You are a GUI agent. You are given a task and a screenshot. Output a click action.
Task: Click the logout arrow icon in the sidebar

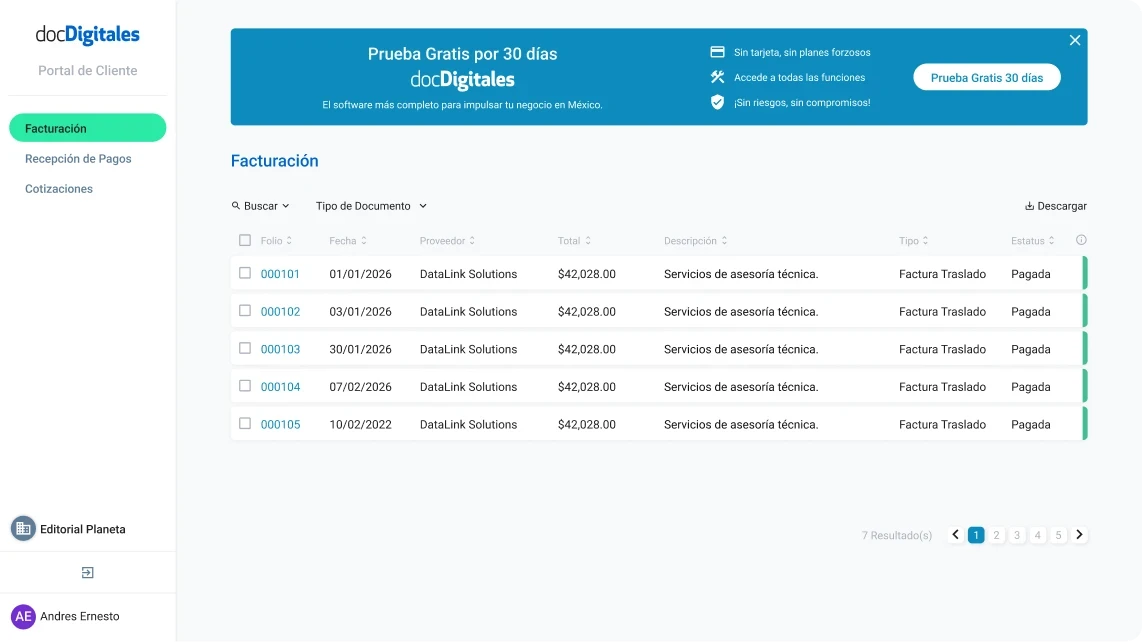click(x=87, y=572)
